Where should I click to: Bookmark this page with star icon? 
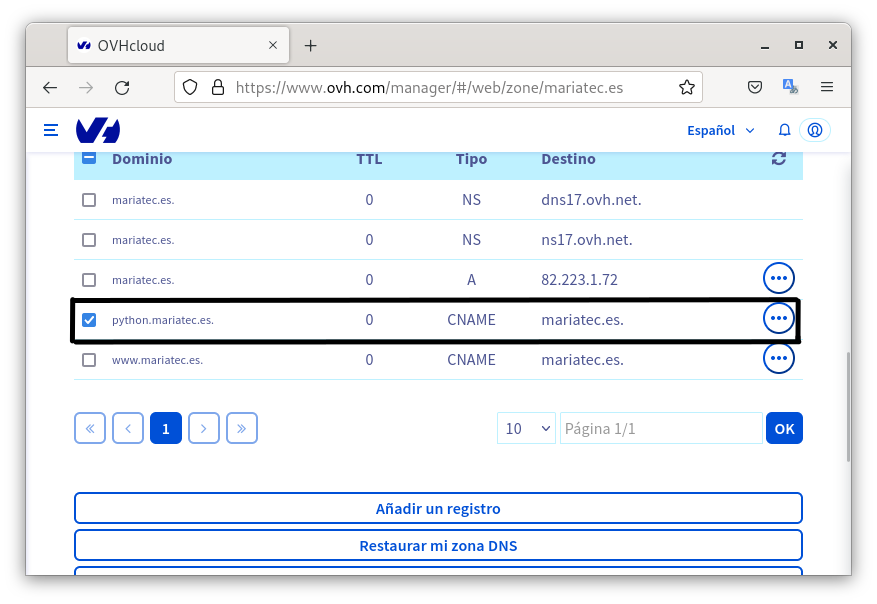click(x=686, y=88)
